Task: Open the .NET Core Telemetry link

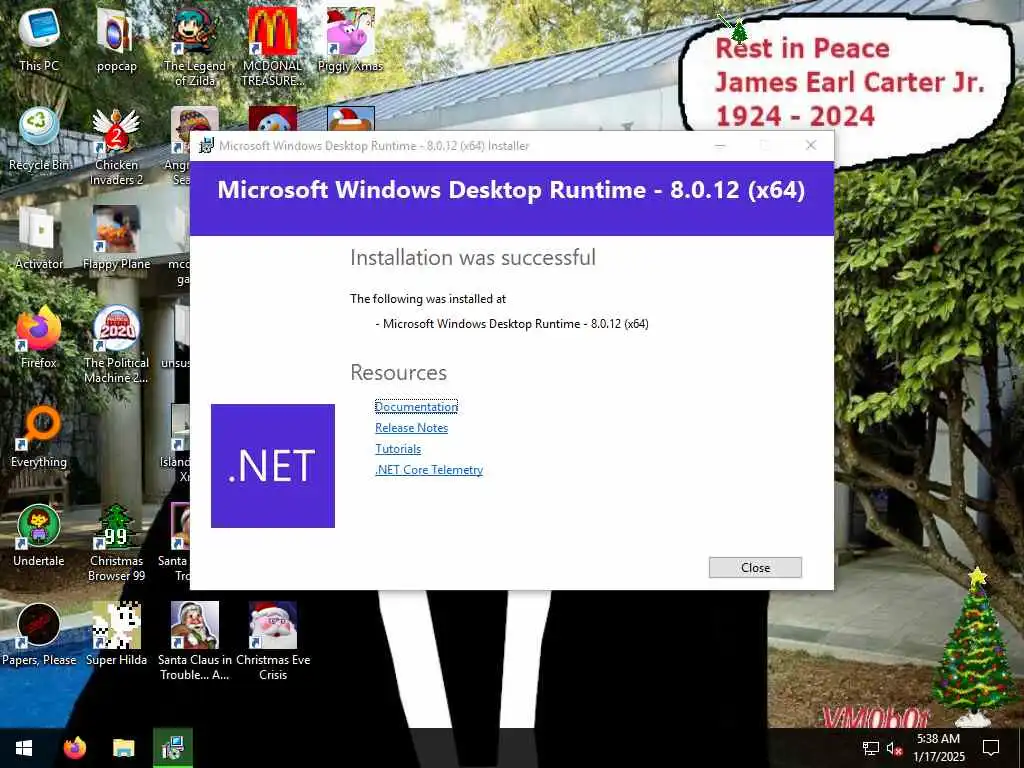Action: 429,470
